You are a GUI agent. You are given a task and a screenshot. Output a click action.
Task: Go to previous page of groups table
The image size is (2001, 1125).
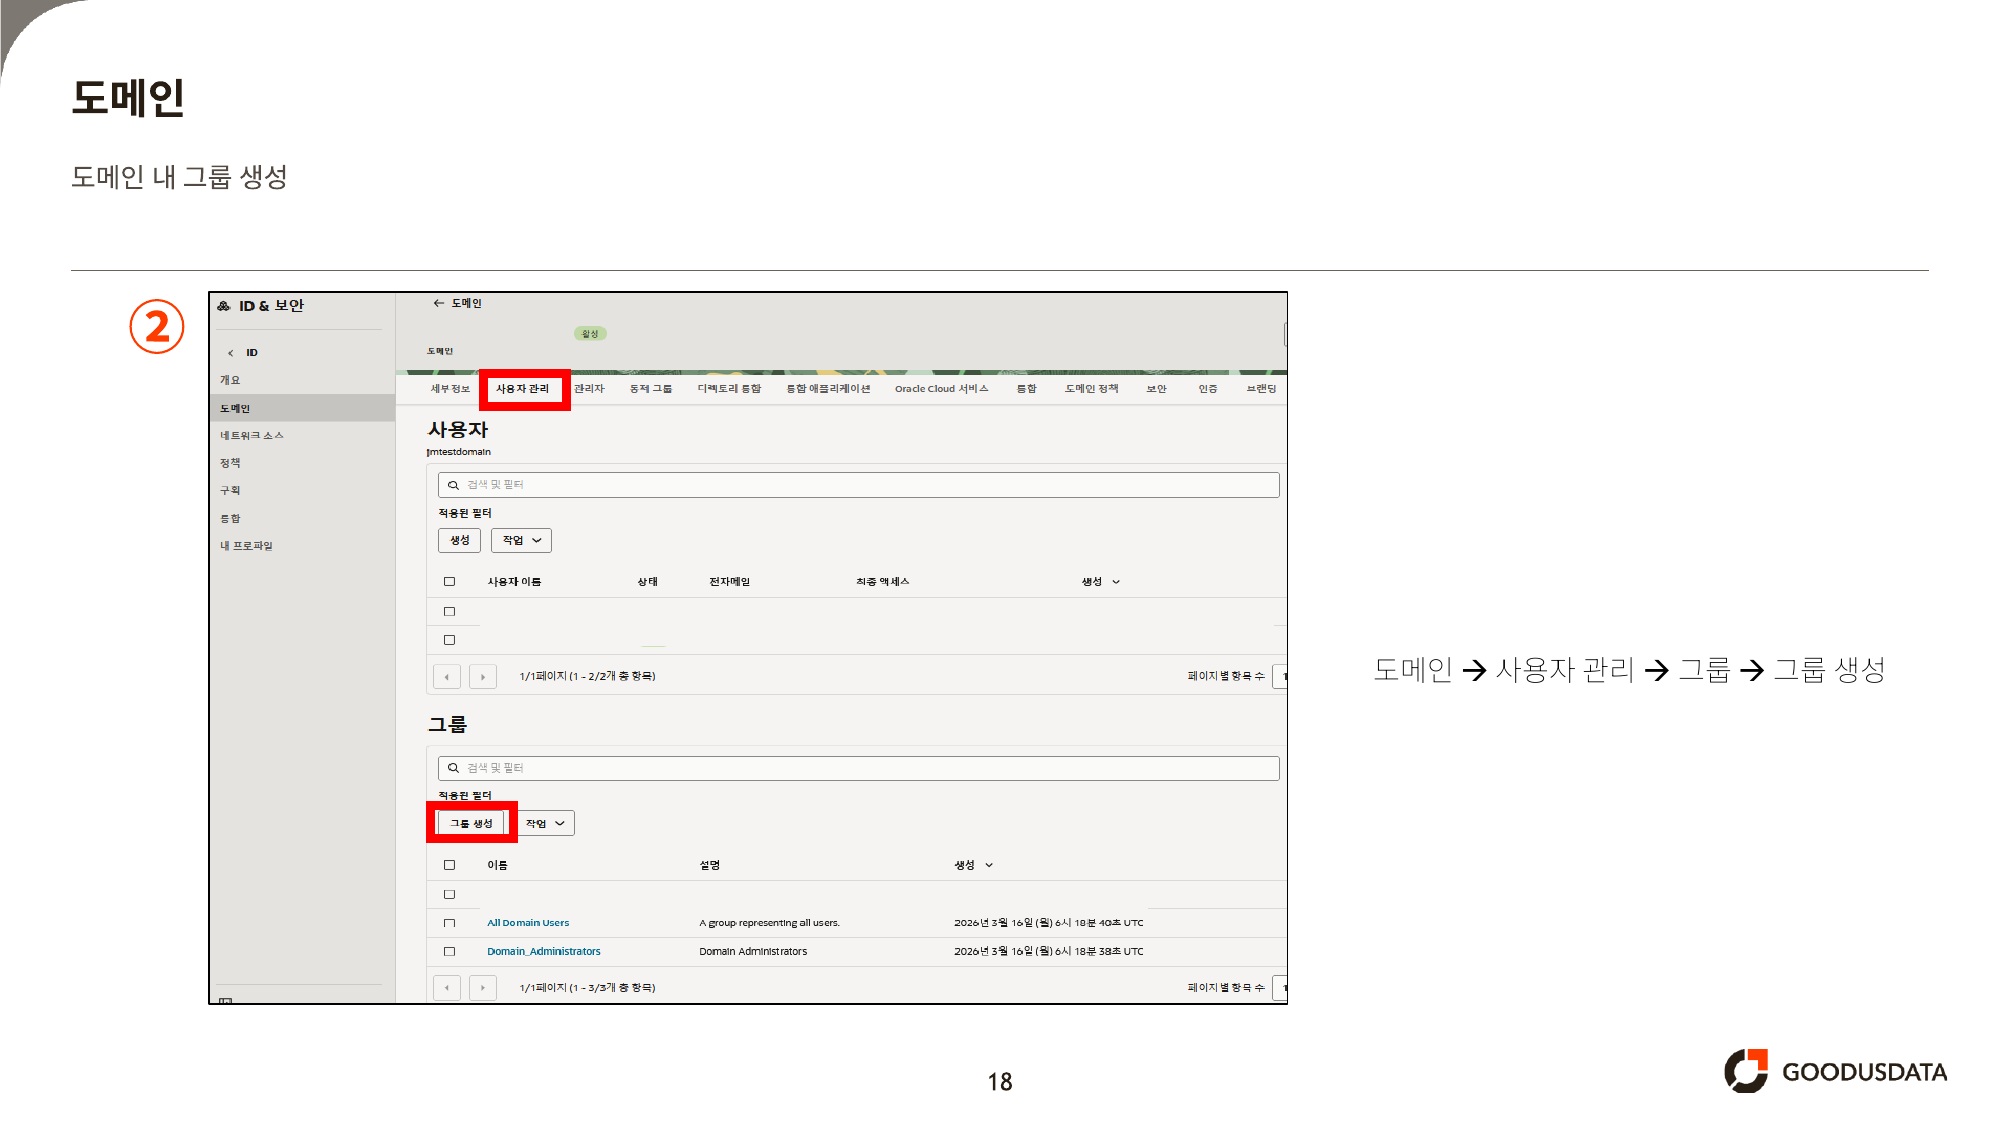point(447,988)
